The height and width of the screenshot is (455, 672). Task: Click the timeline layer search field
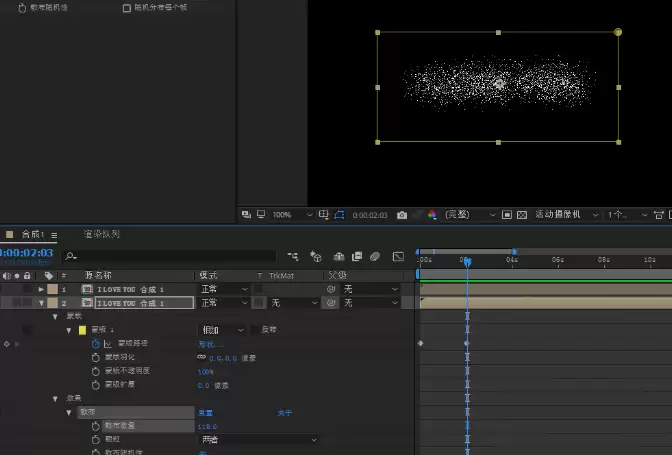[x=169, y=256]
